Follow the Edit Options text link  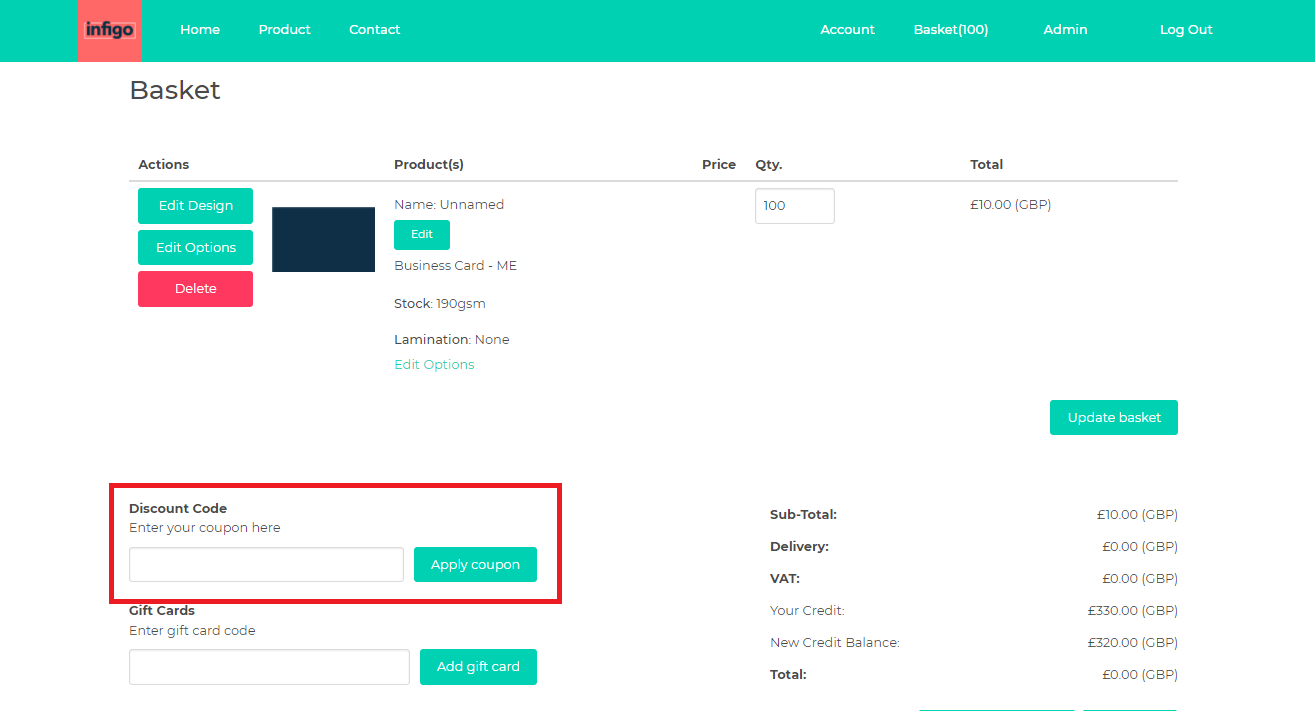pos(434,365)
